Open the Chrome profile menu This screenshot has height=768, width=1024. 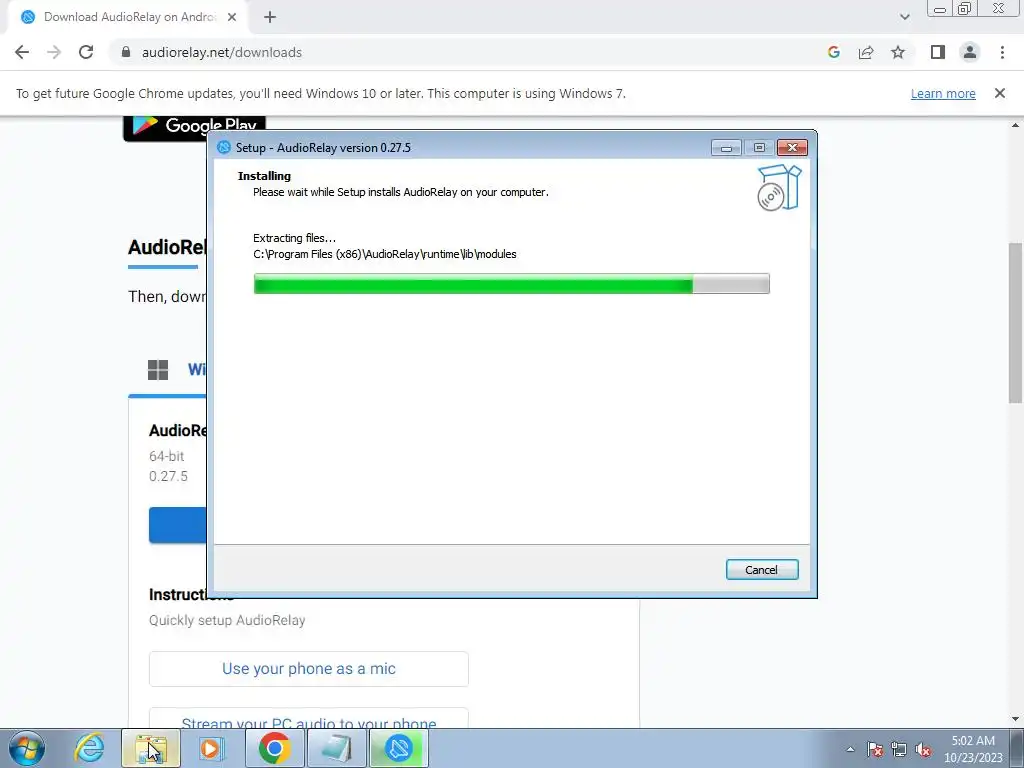[970, 52]
